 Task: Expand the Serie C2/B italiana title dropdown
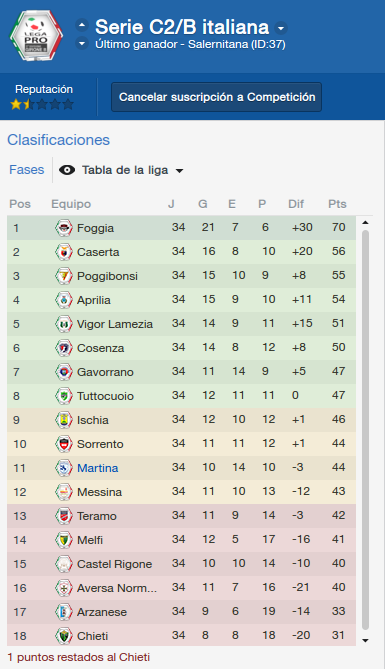click(x=281, y=29)
